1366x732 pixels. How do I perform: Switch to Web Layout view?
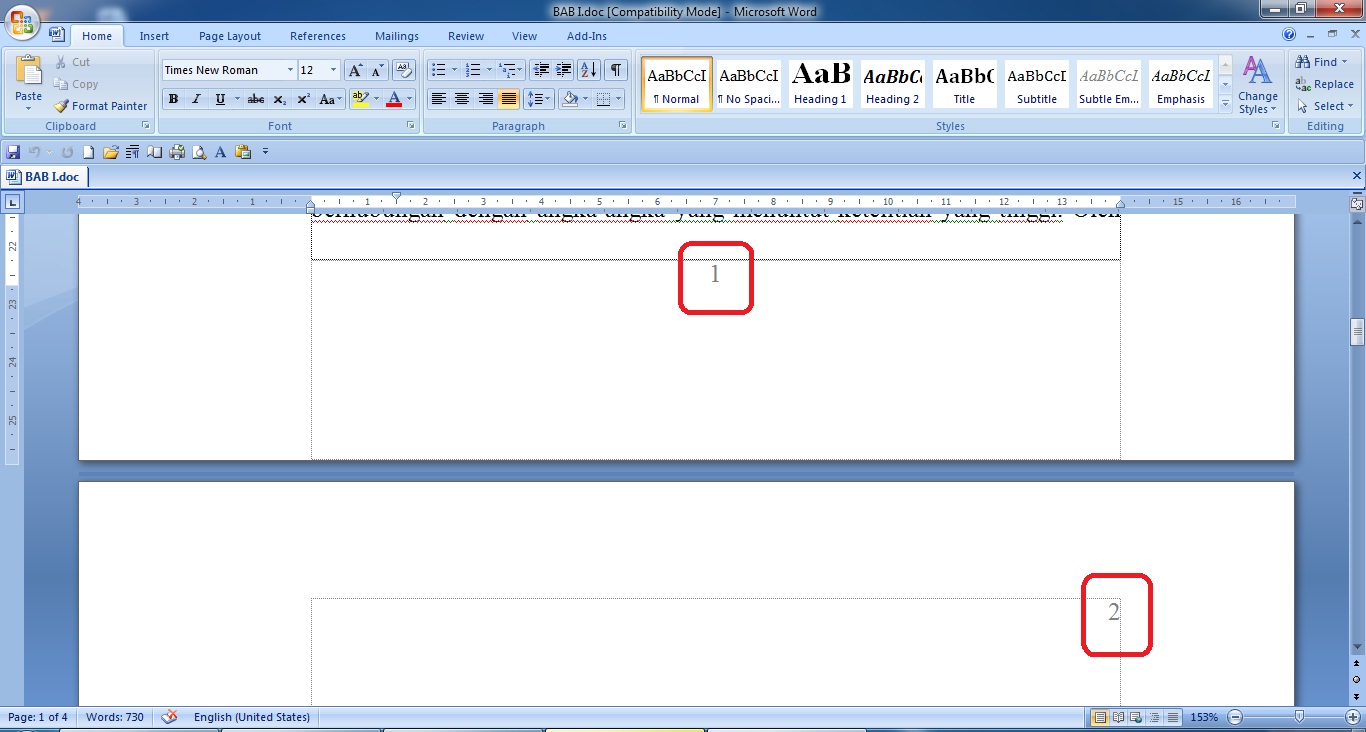(x=1136, y=717)
